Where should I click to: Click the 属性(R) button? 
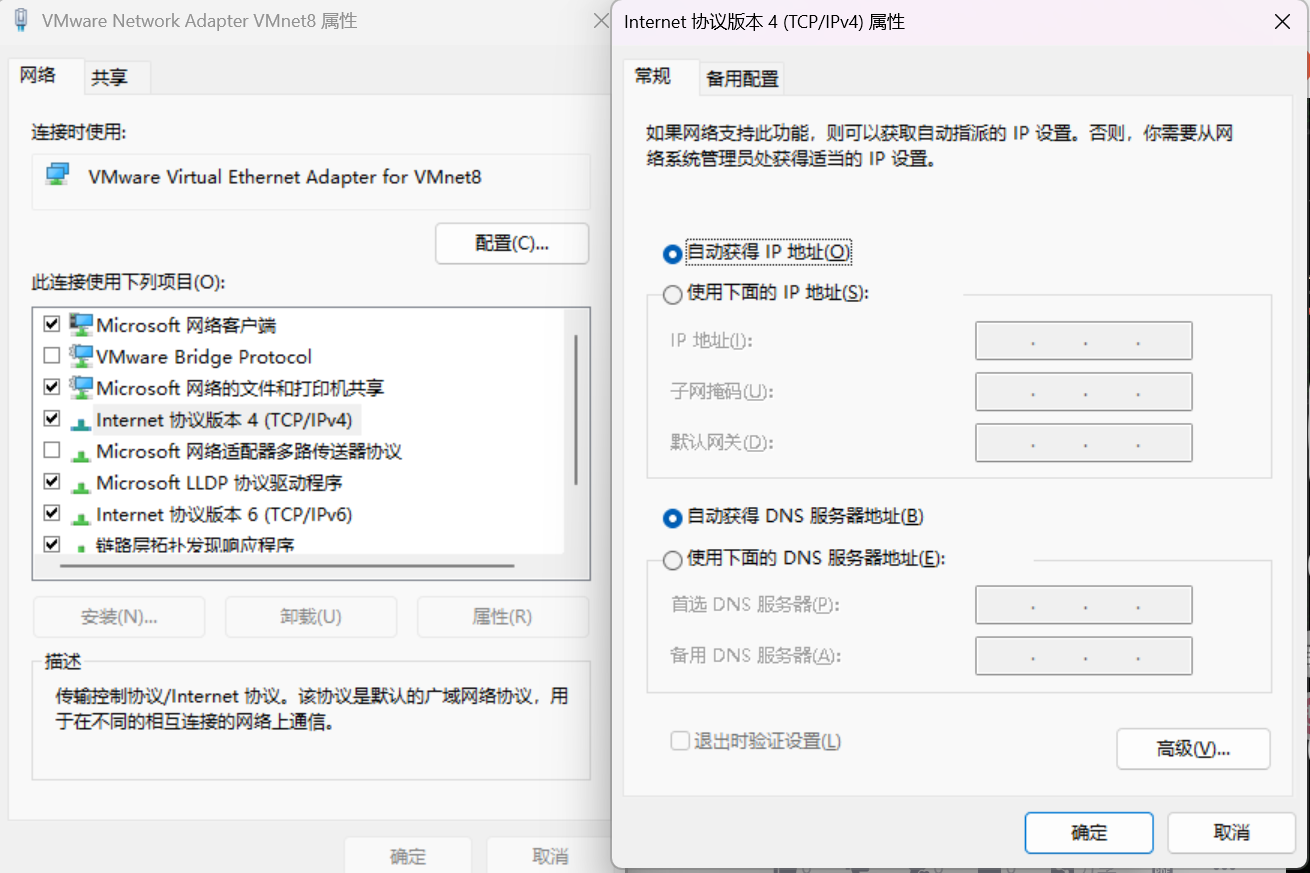click(502, 617)
